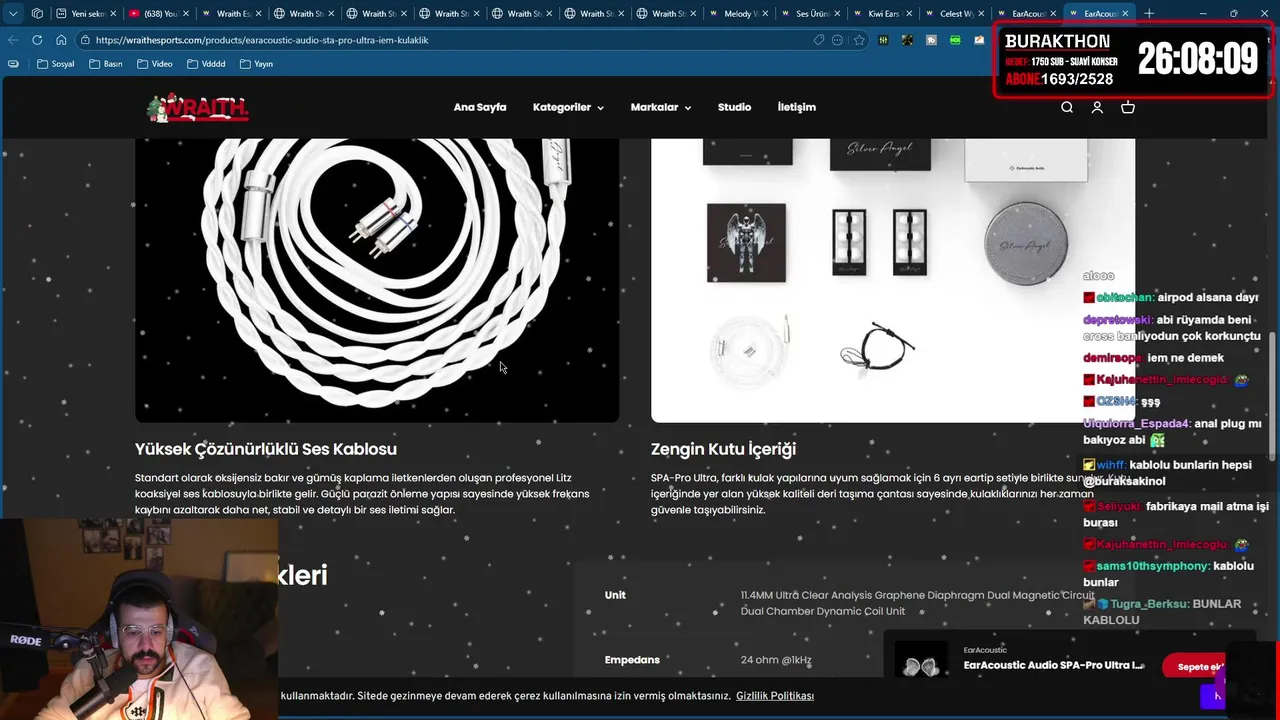Open the equalizer extension icon
The image size is (1280, 720).
point(884,40)
